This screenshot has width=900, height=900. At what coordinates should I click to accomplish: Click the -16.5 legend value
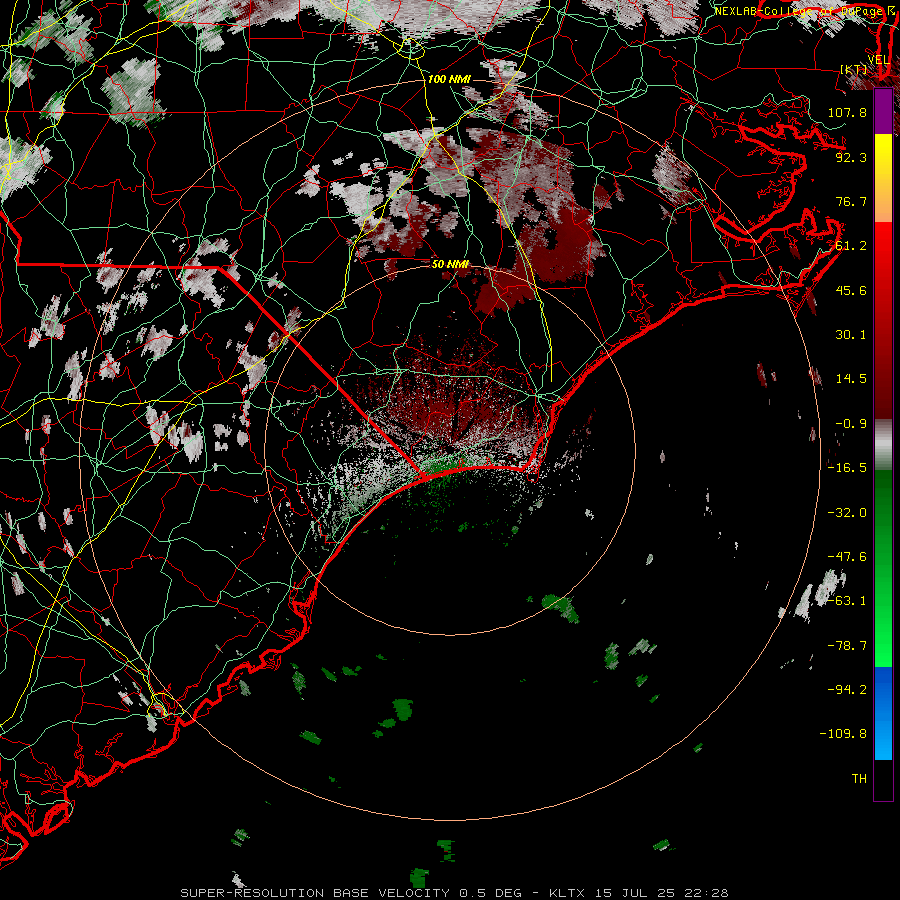pyautogui.click(x=847, y=468)
